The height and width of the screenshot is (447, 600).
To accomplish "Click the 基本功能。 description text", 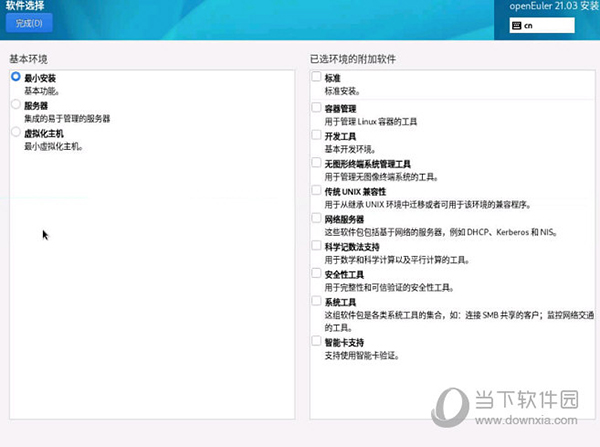I will pos(42,91).
